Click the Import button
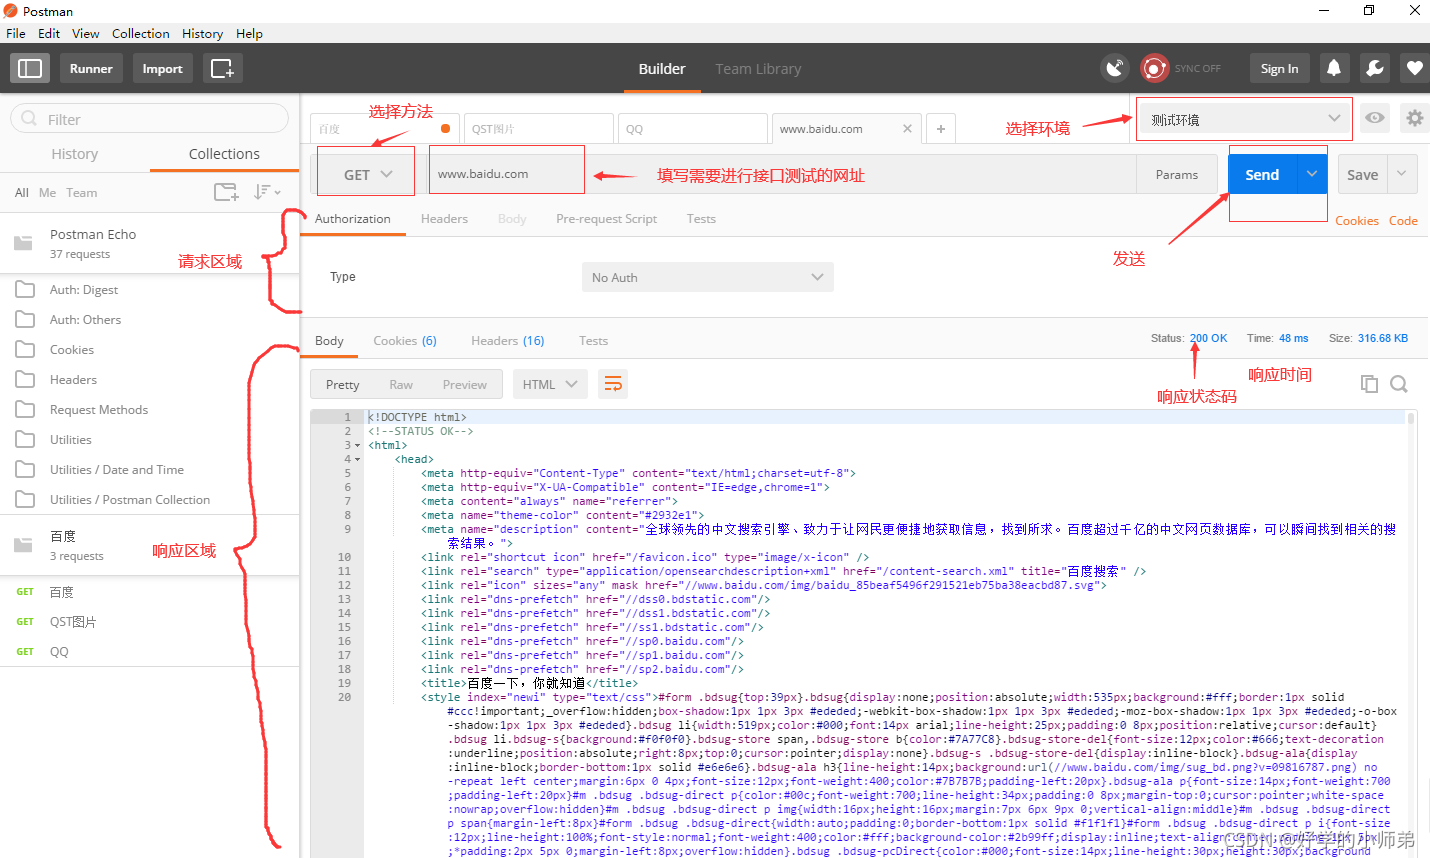 [x=162, y=68]
